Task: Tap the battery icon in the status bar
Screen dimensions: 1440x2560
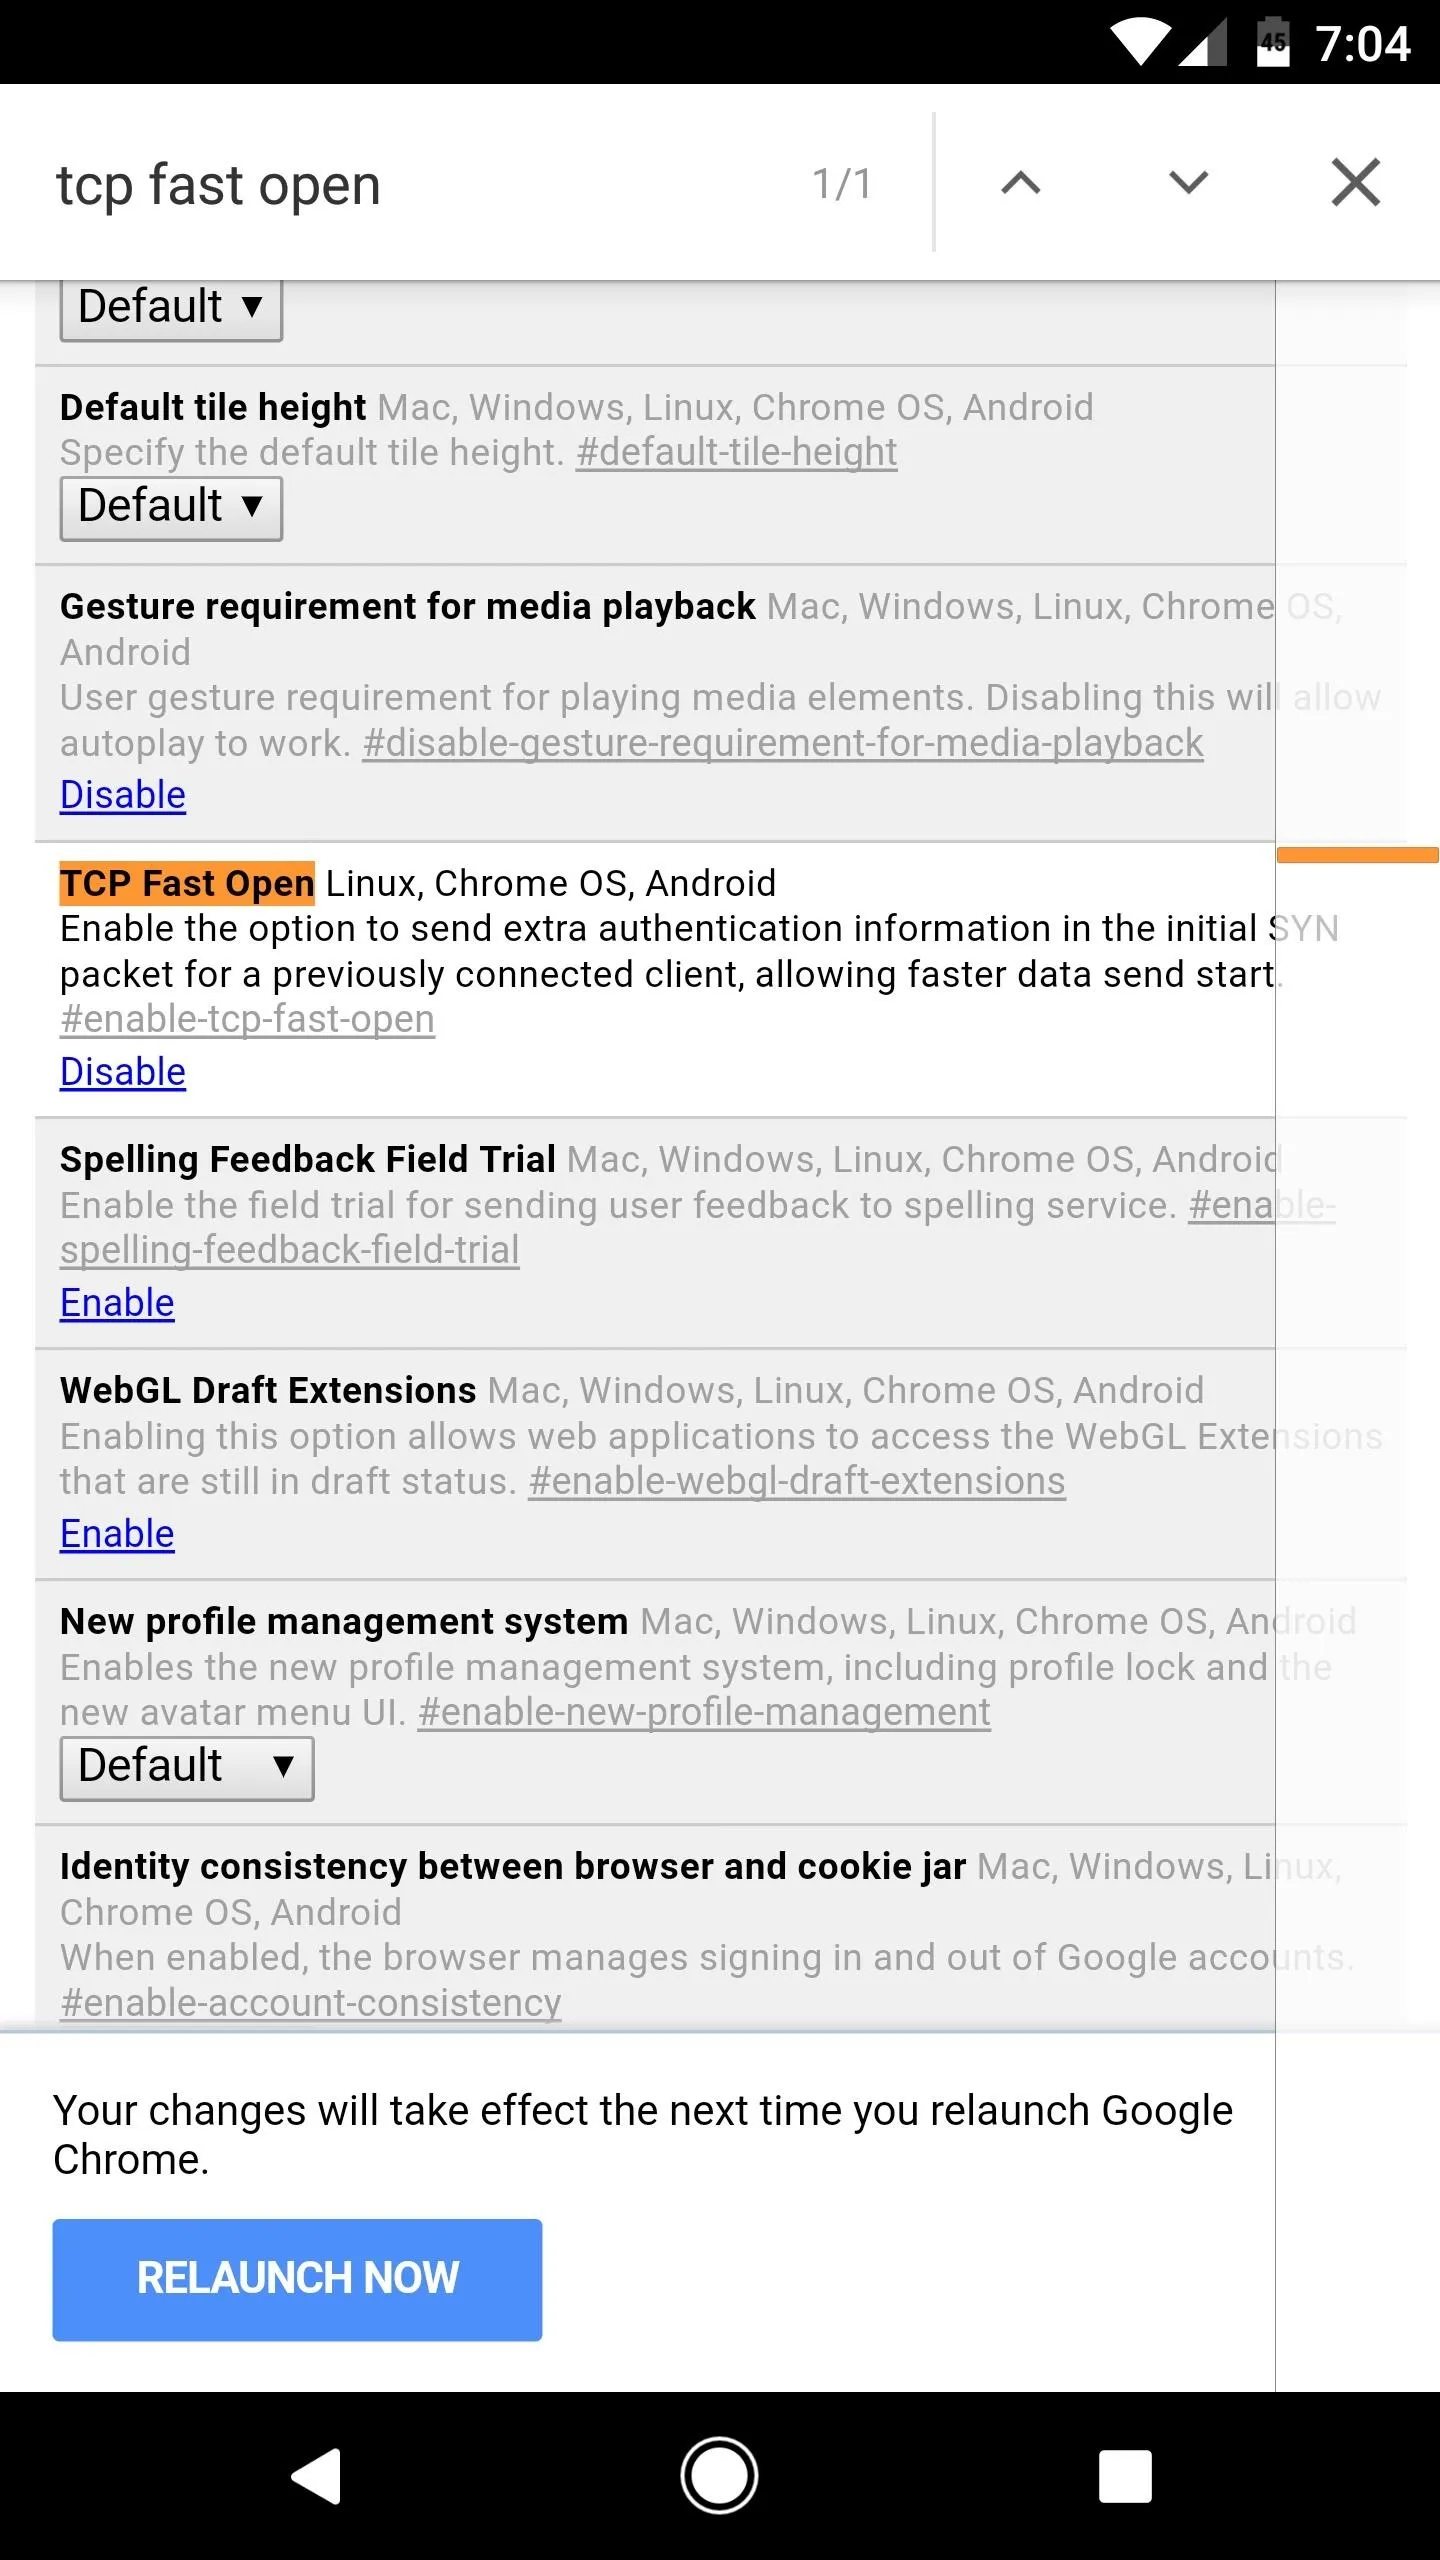Action: point(1273,43)
